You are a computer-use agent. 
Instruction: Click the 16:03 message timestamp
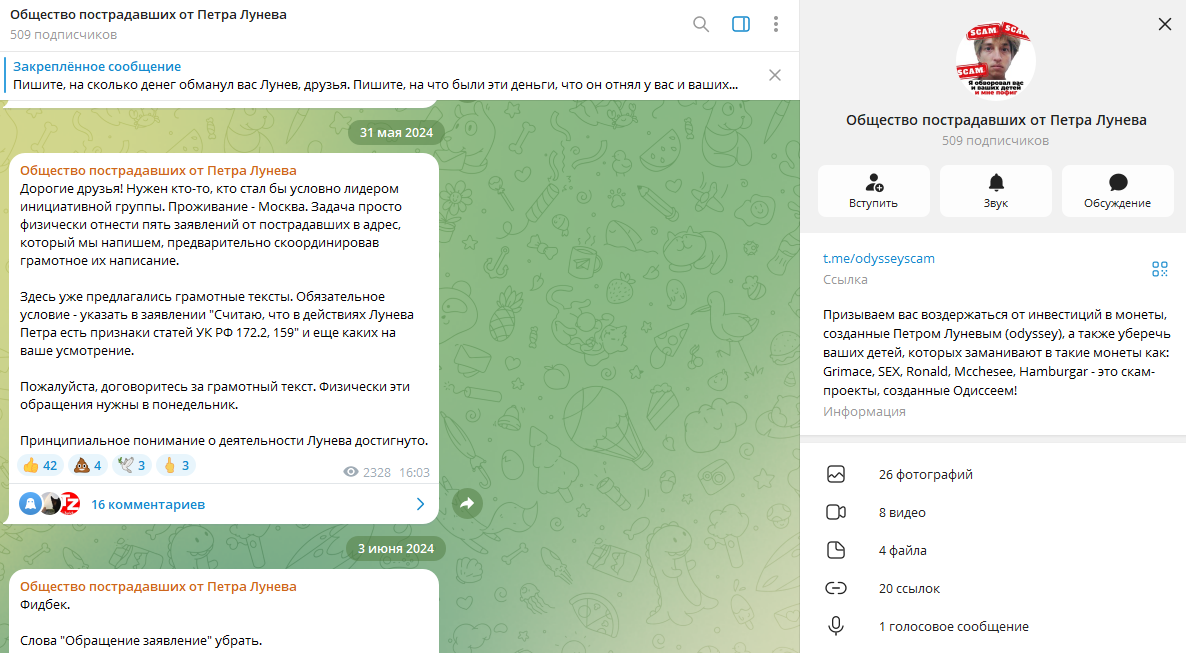[x=414, y=472]
